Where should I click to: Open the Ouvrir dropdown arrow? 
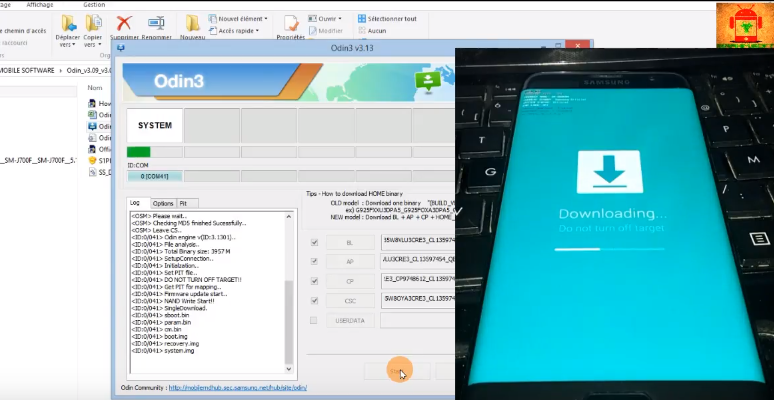tap(340, 19)
